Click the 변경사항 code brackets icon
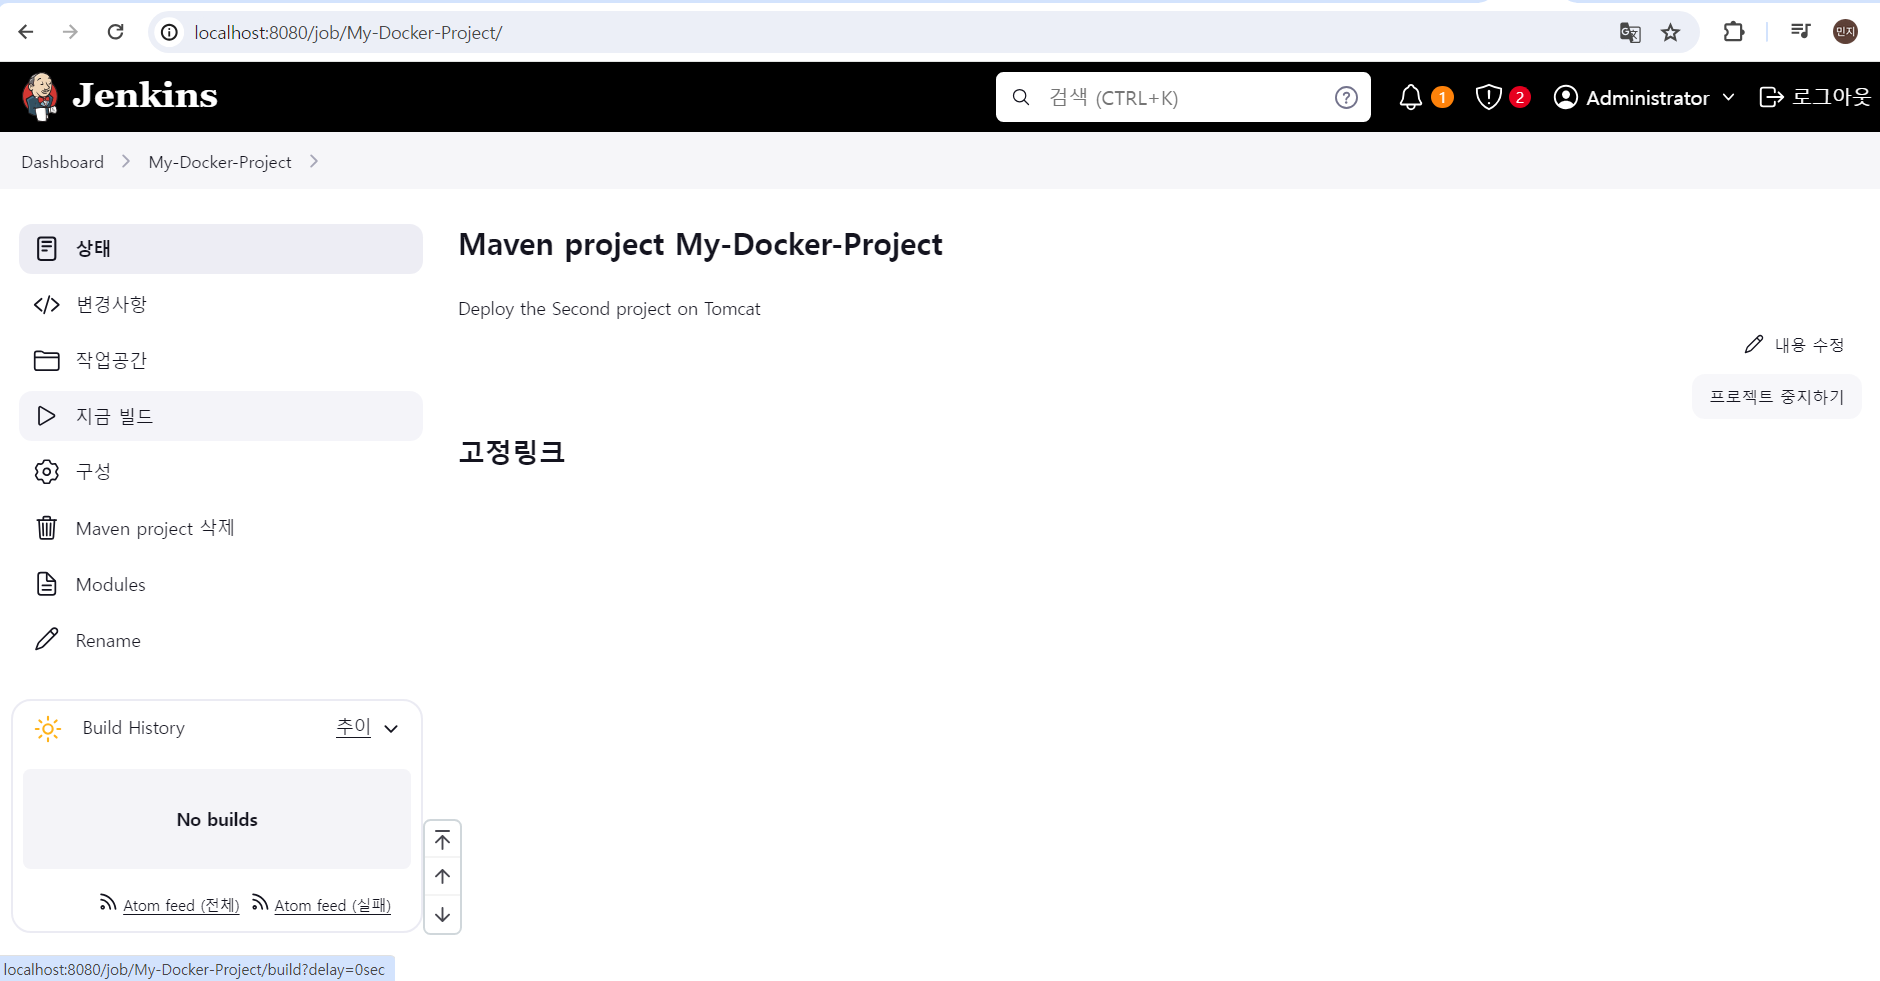The width and height of the screenshot is (1880, 981). pyautogui.click(x=47, y=304)
